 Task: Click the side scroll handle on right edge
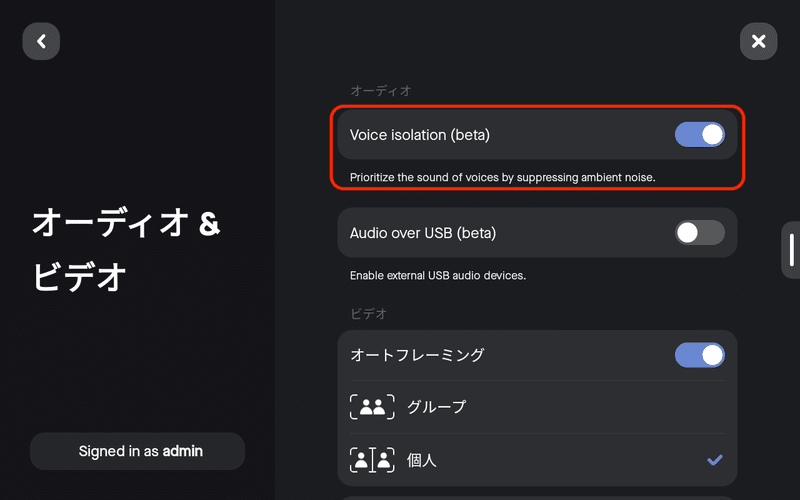click(791, 250)
